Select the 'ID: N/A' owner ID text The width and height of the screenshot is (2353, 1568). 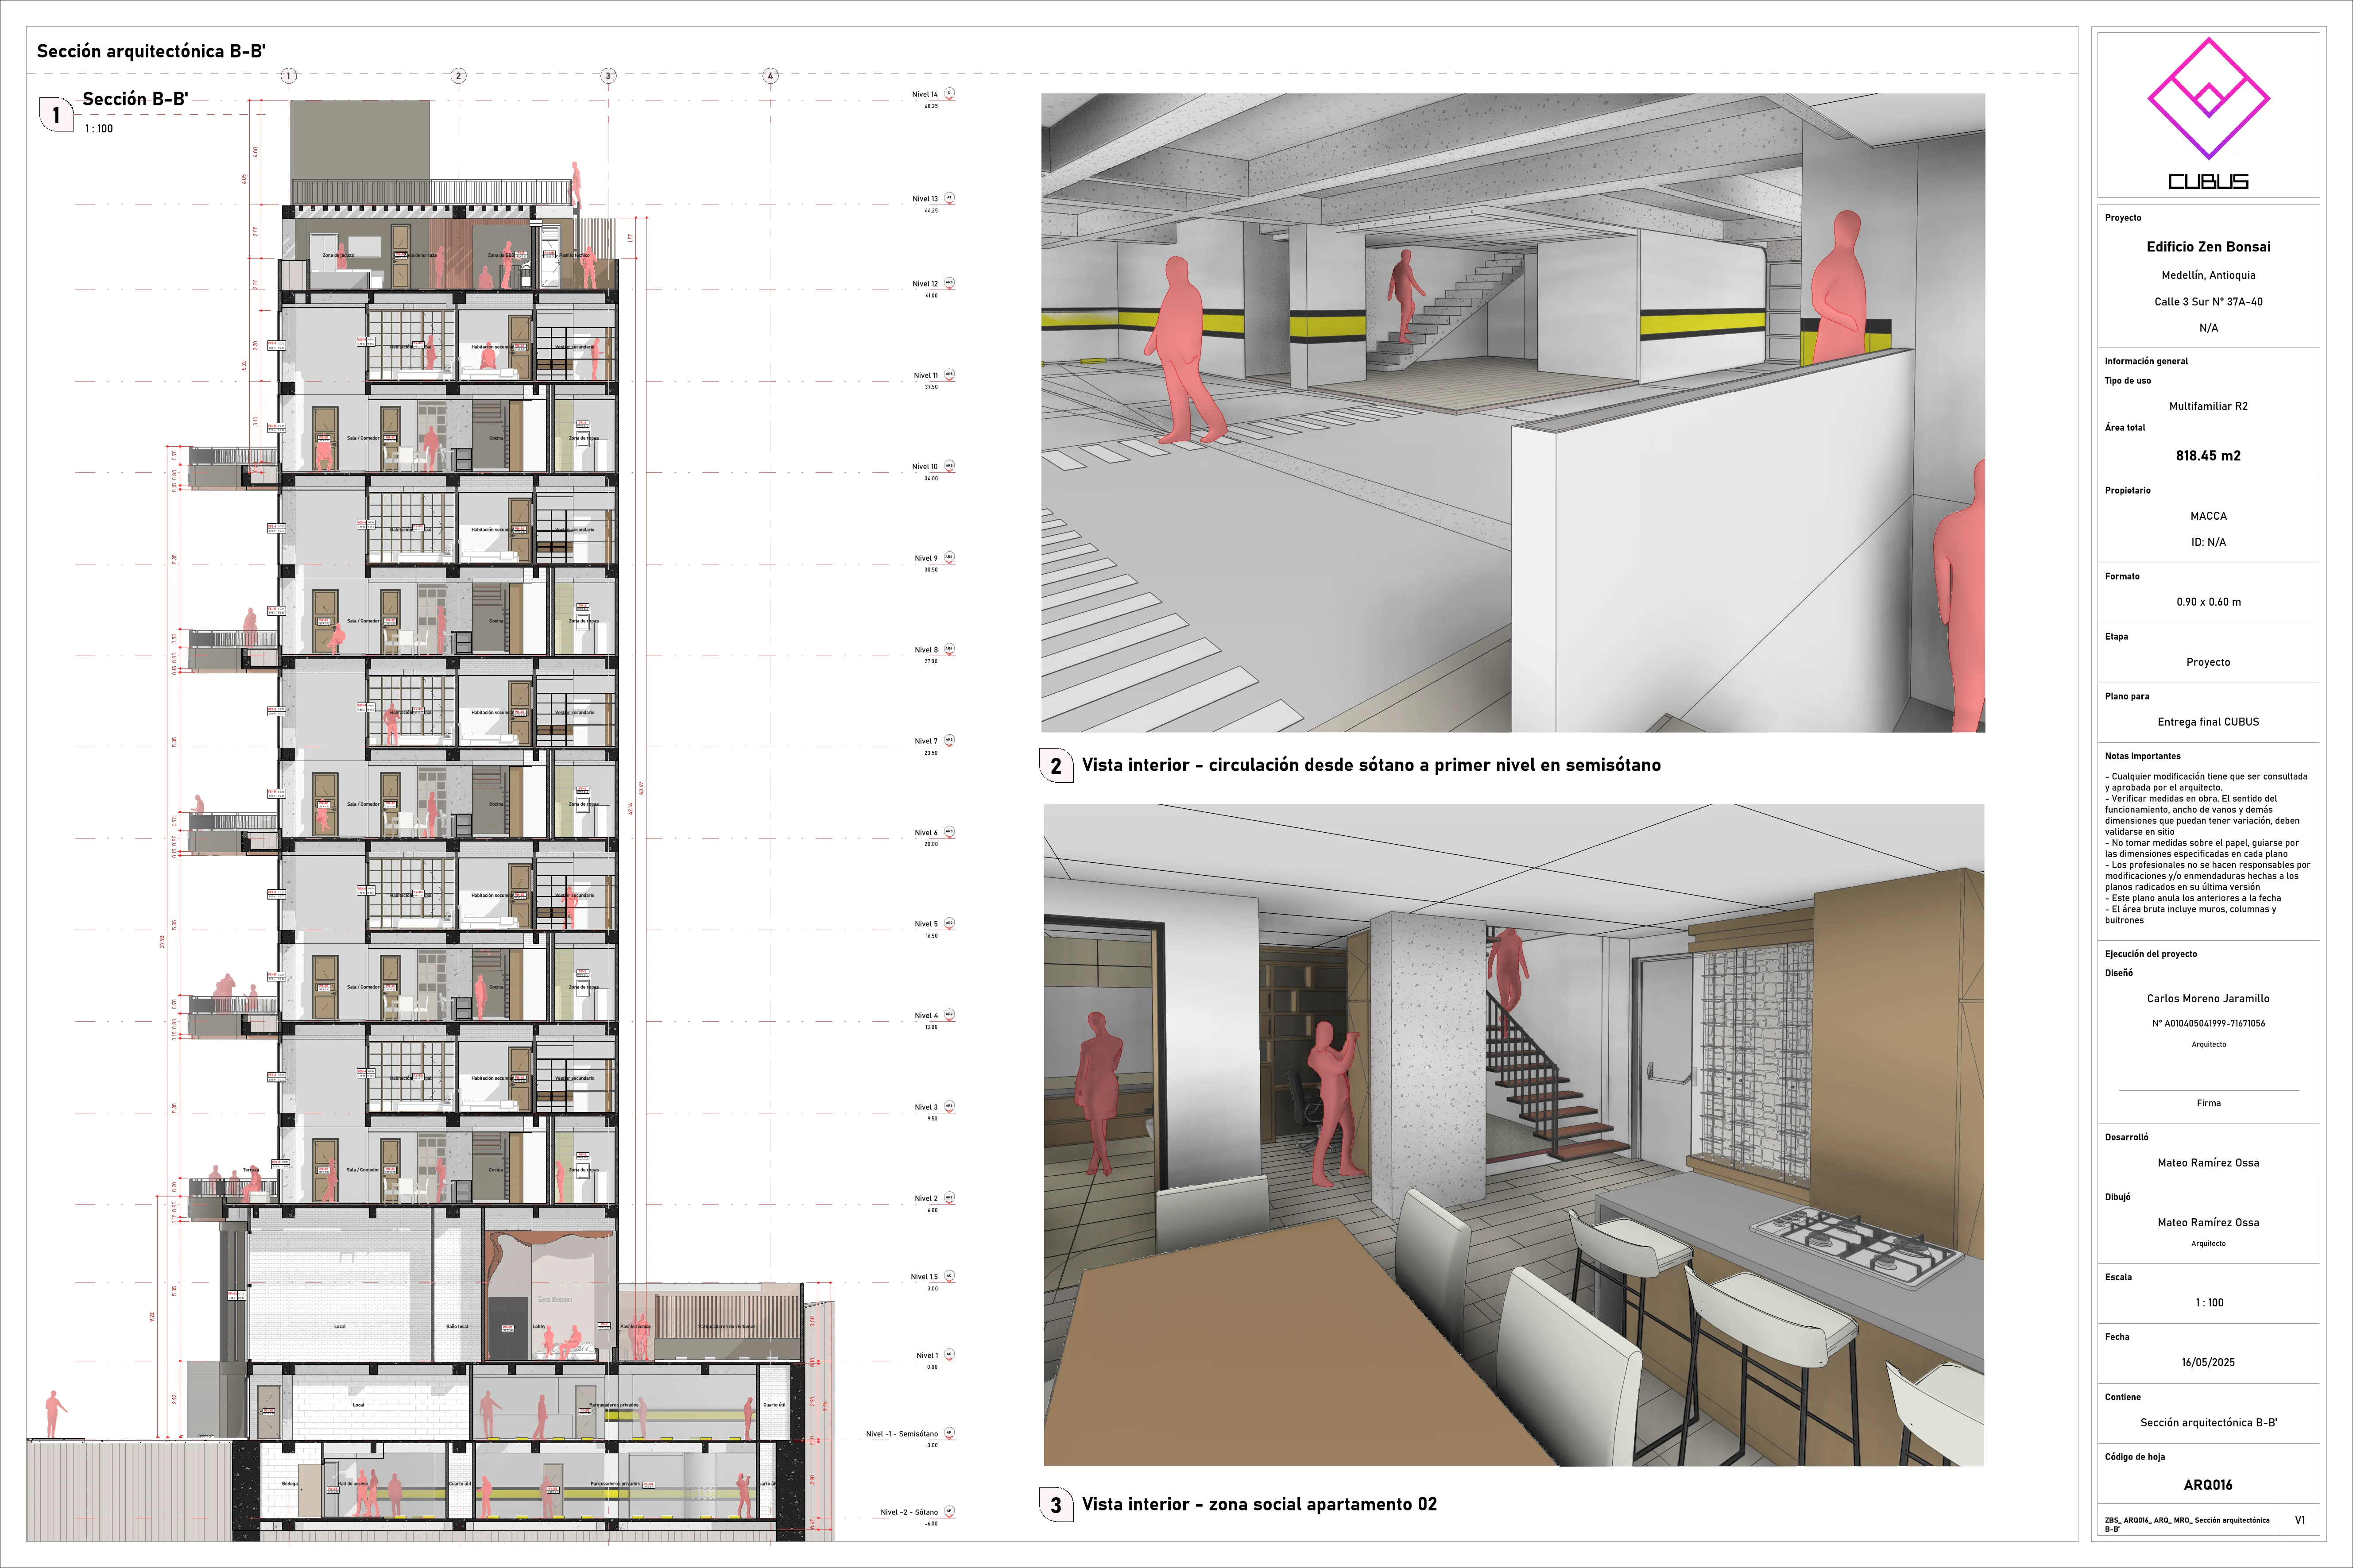(2208, 542)
